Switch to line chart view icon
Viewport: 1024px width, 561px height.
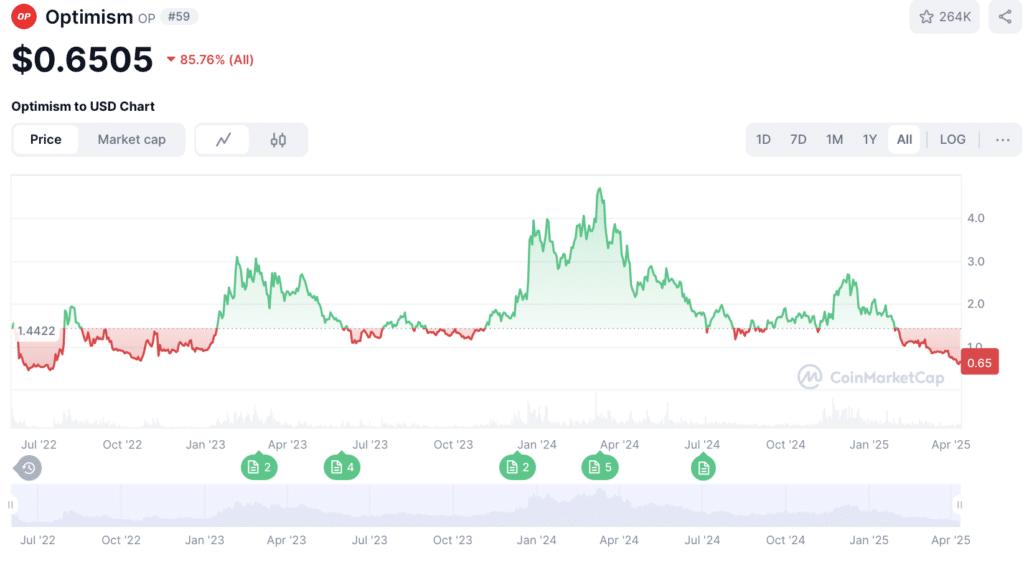pos(223,140)
